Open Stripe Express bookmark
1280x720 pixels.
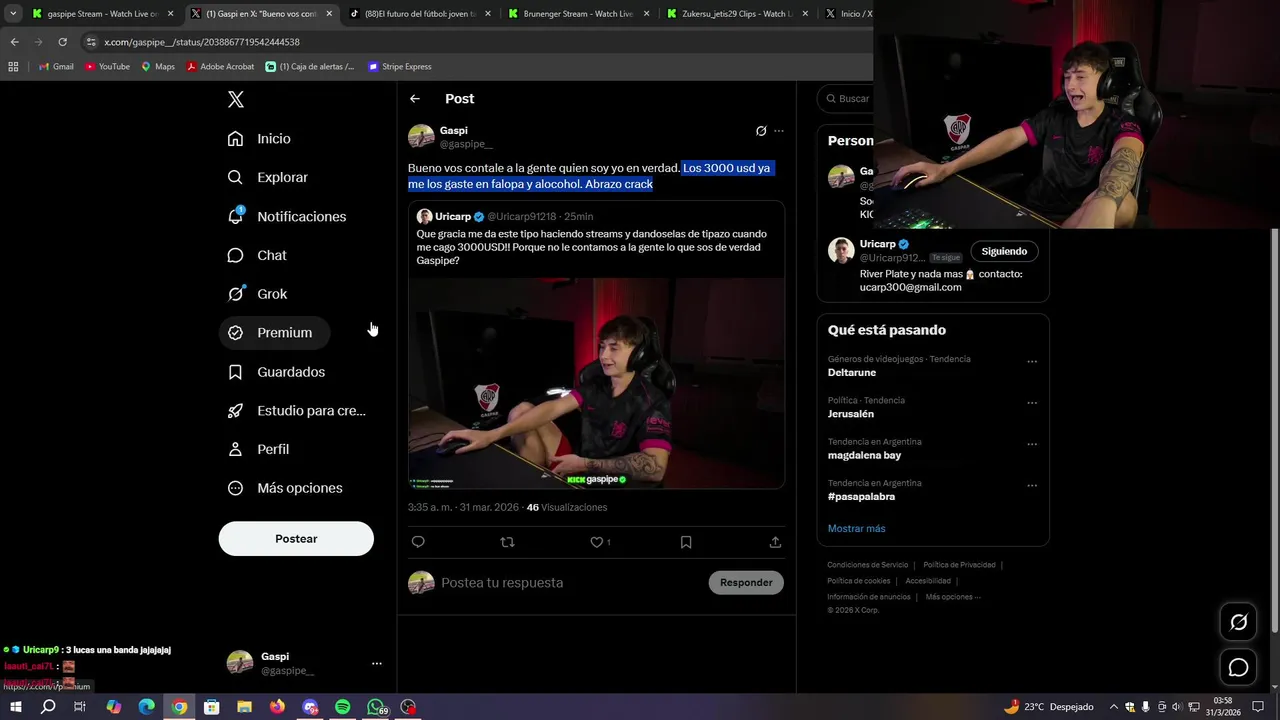[400, 67]
